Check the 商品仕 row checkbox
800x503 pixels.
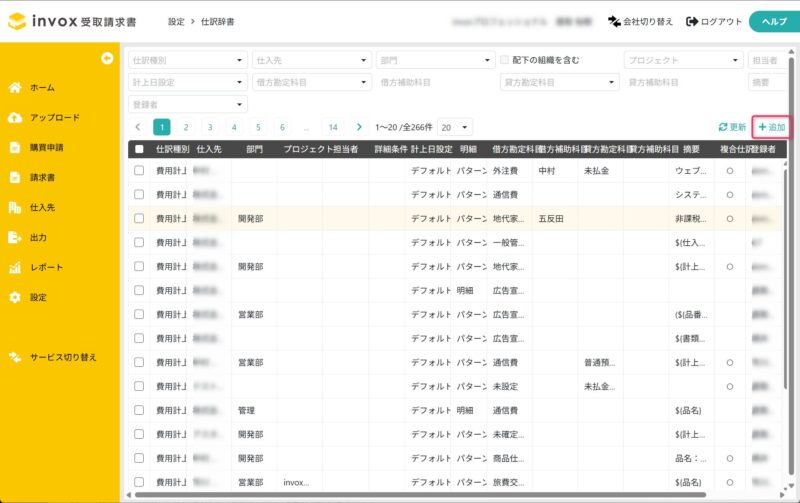tap(139, 458)
